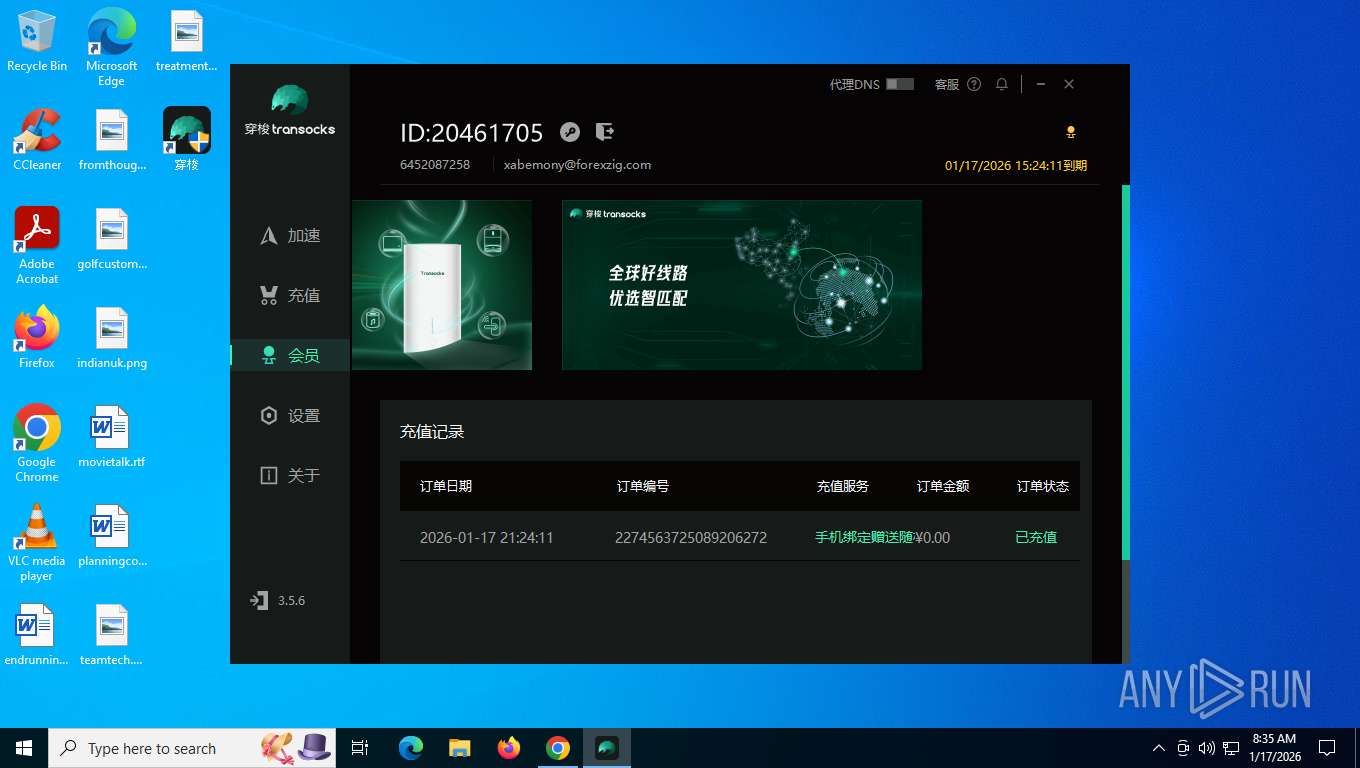Toggle the 代理DNS switch
This screenshot has width=1360, height=768.
[900, 84]
